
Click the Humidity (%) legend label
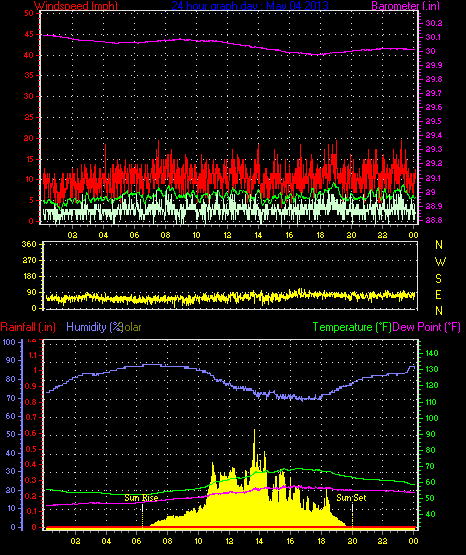(94, 327)
